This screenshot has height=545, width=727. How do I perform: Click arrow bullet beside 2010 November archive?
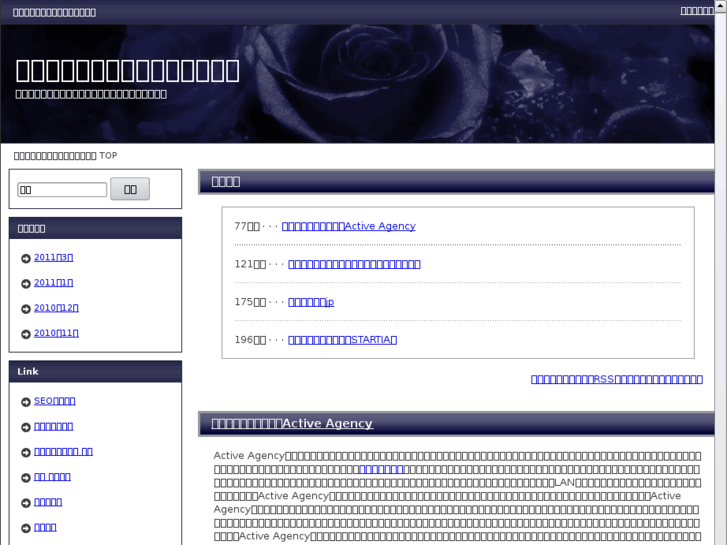click(x=26, y=334)
